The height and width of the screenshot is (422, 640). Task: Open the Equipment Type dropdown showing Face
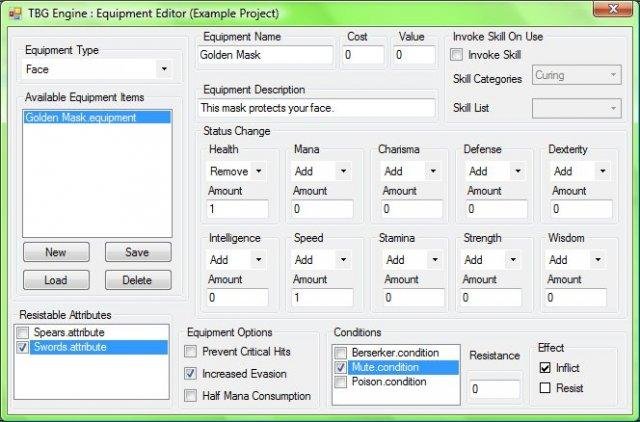pos(97,69)
